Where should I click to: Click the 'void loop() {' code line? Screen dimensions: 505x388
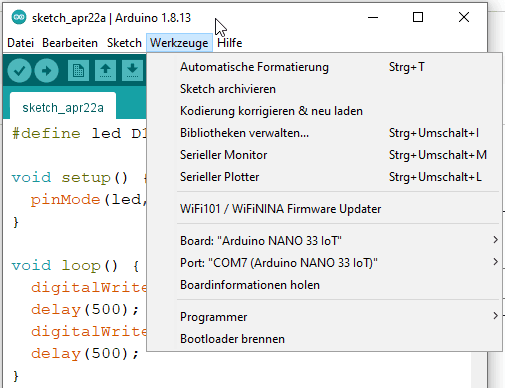(x=76, y=266)
